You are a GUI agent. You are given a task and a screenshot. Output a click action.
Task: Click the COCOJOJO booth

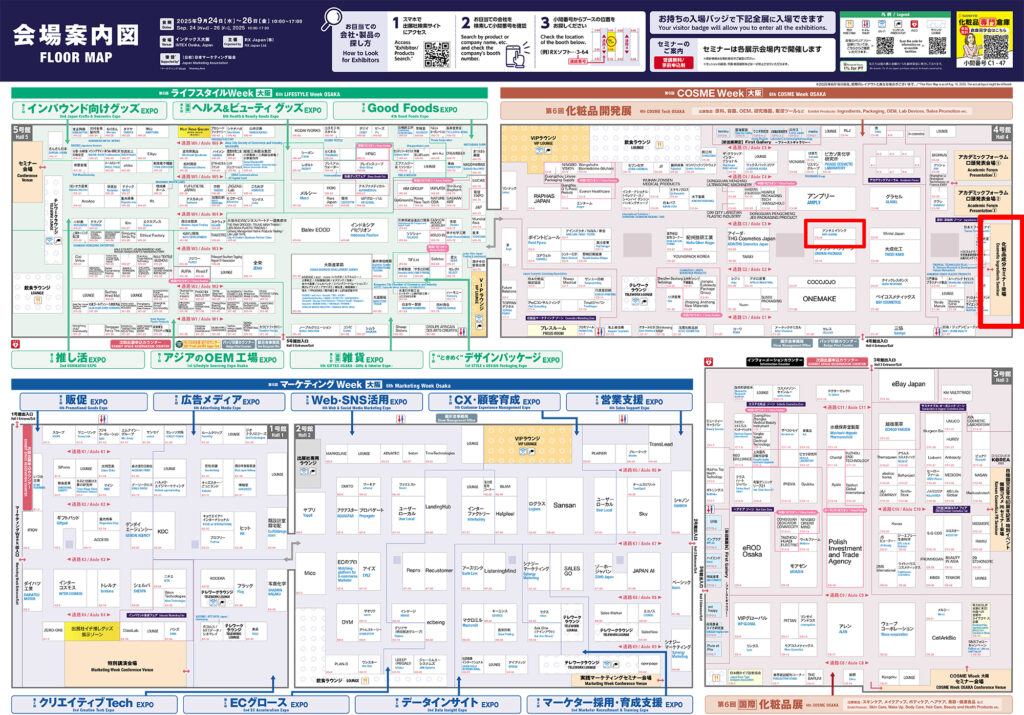coord(820,282)
